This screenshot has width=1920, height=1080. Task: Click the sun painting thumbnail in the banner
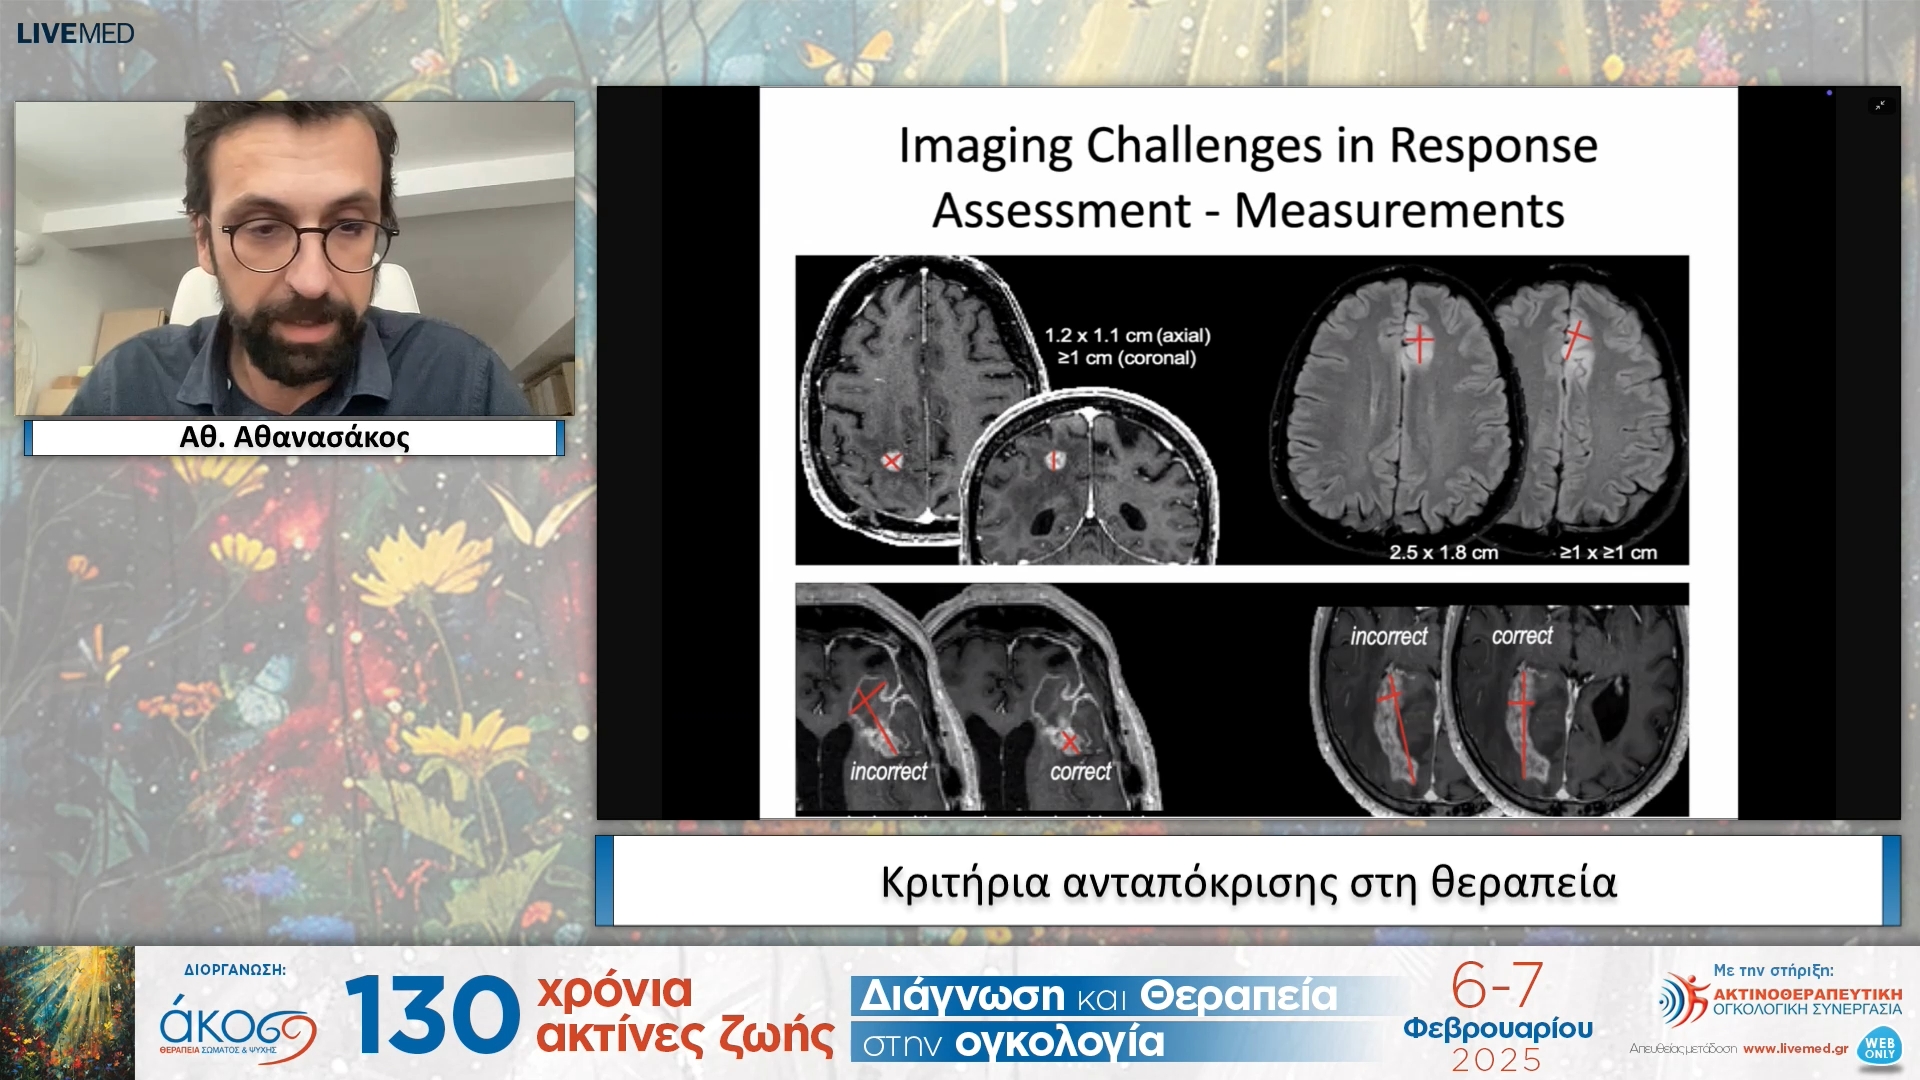click(x=67, y=1013)
